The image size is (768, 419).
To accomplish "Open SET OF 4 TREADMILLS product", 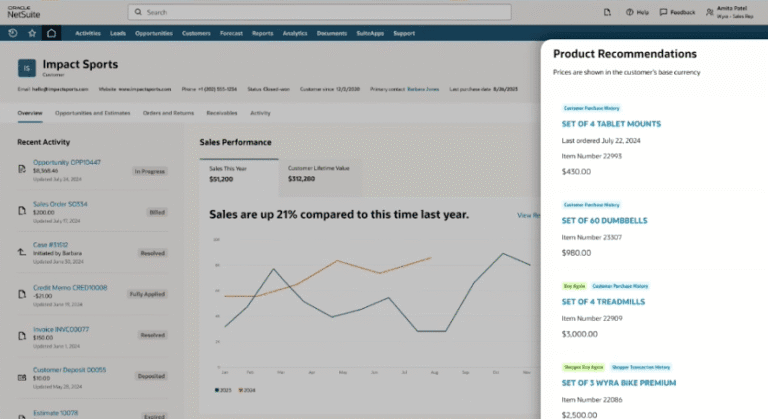I will pos(603,302).
